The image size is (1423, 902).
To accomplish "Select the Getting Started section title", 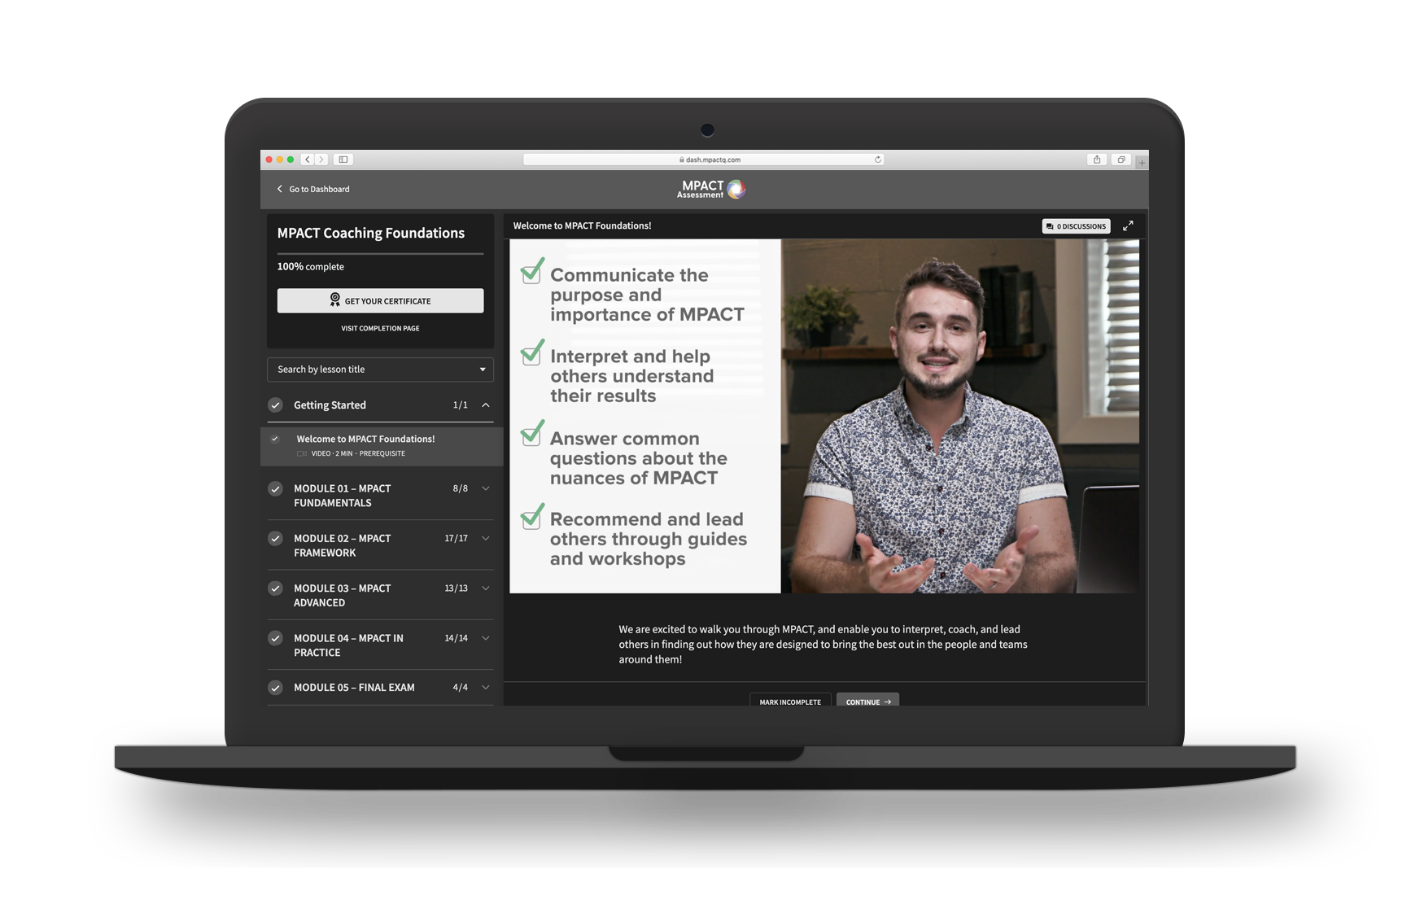I will [330, 405].
